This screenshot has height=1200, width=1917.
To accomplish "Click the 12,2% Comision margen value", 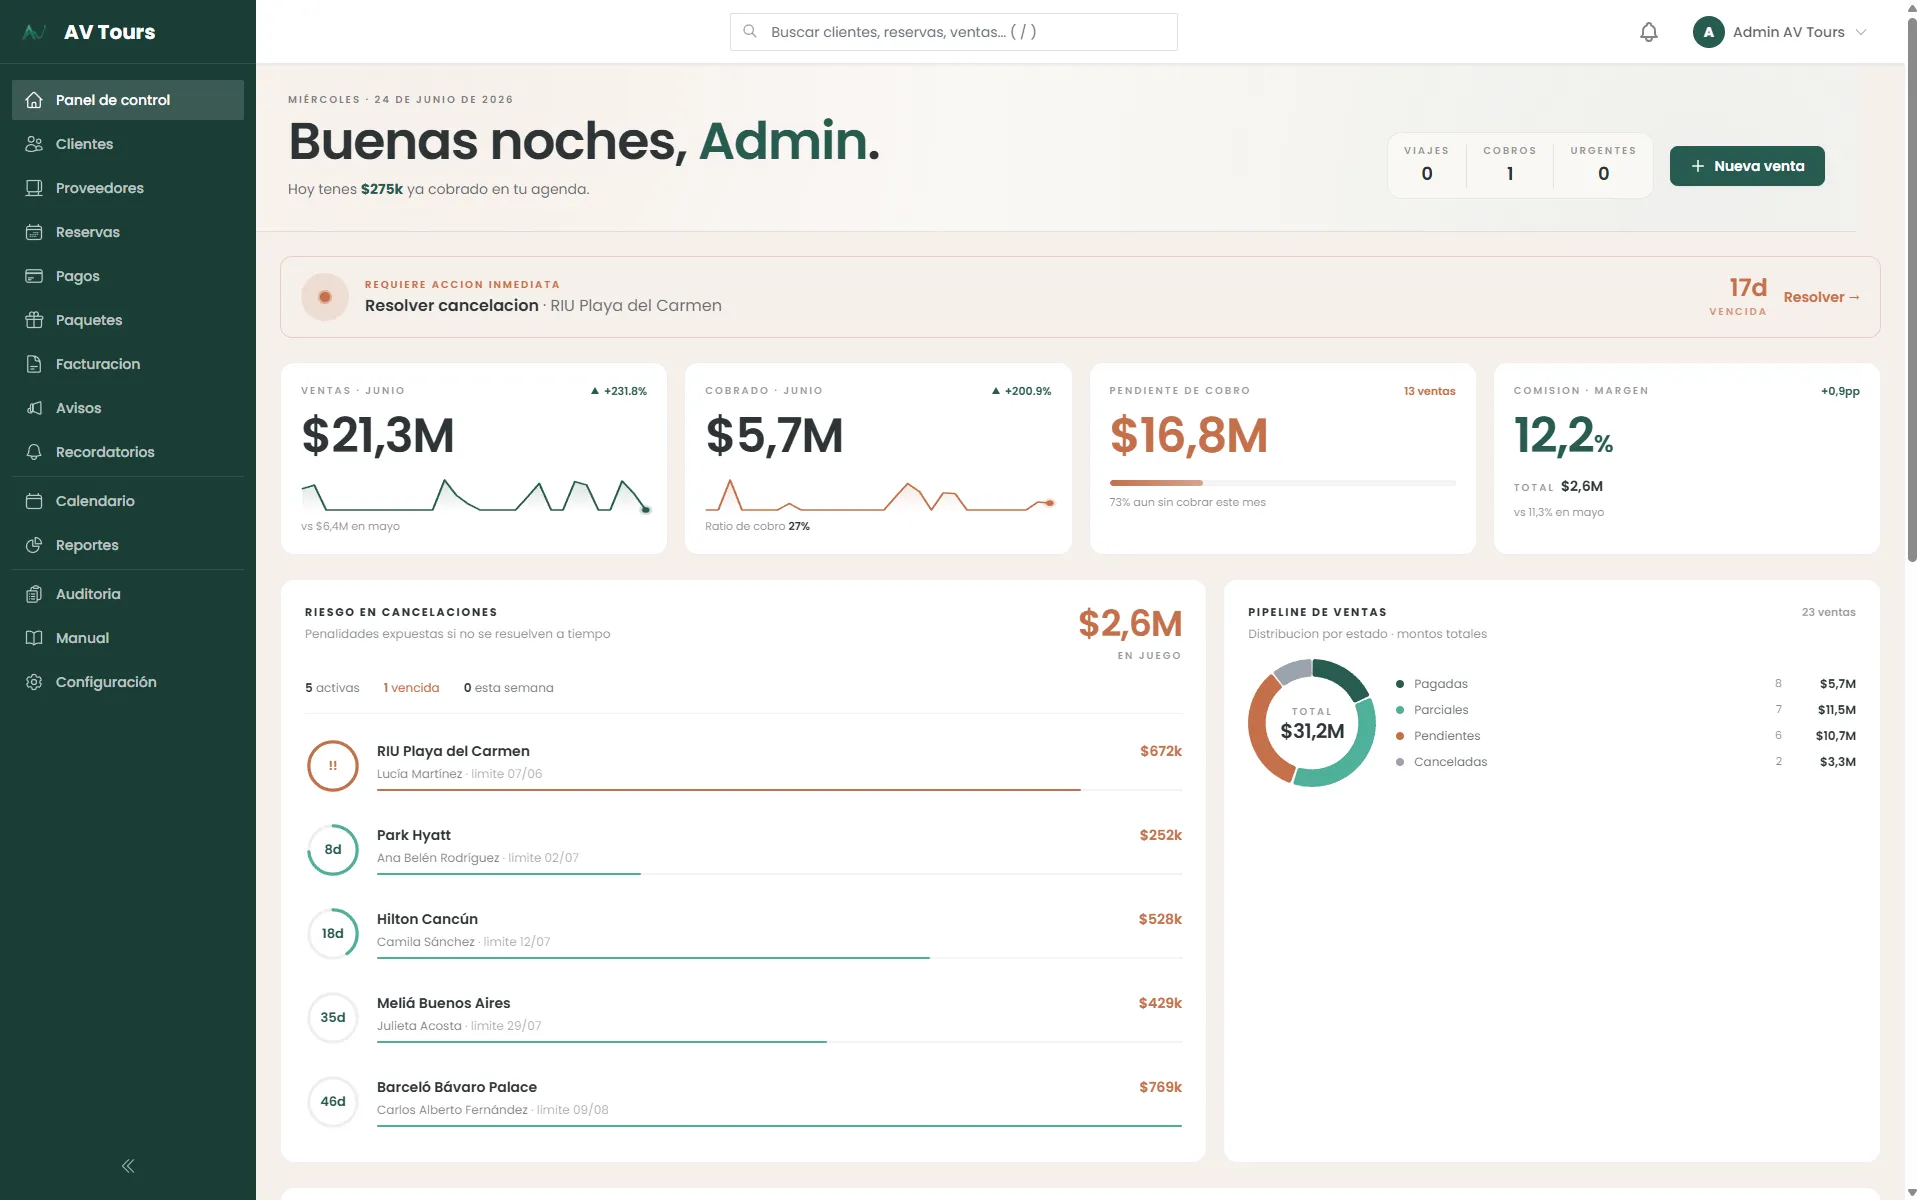I will 1563,436.
